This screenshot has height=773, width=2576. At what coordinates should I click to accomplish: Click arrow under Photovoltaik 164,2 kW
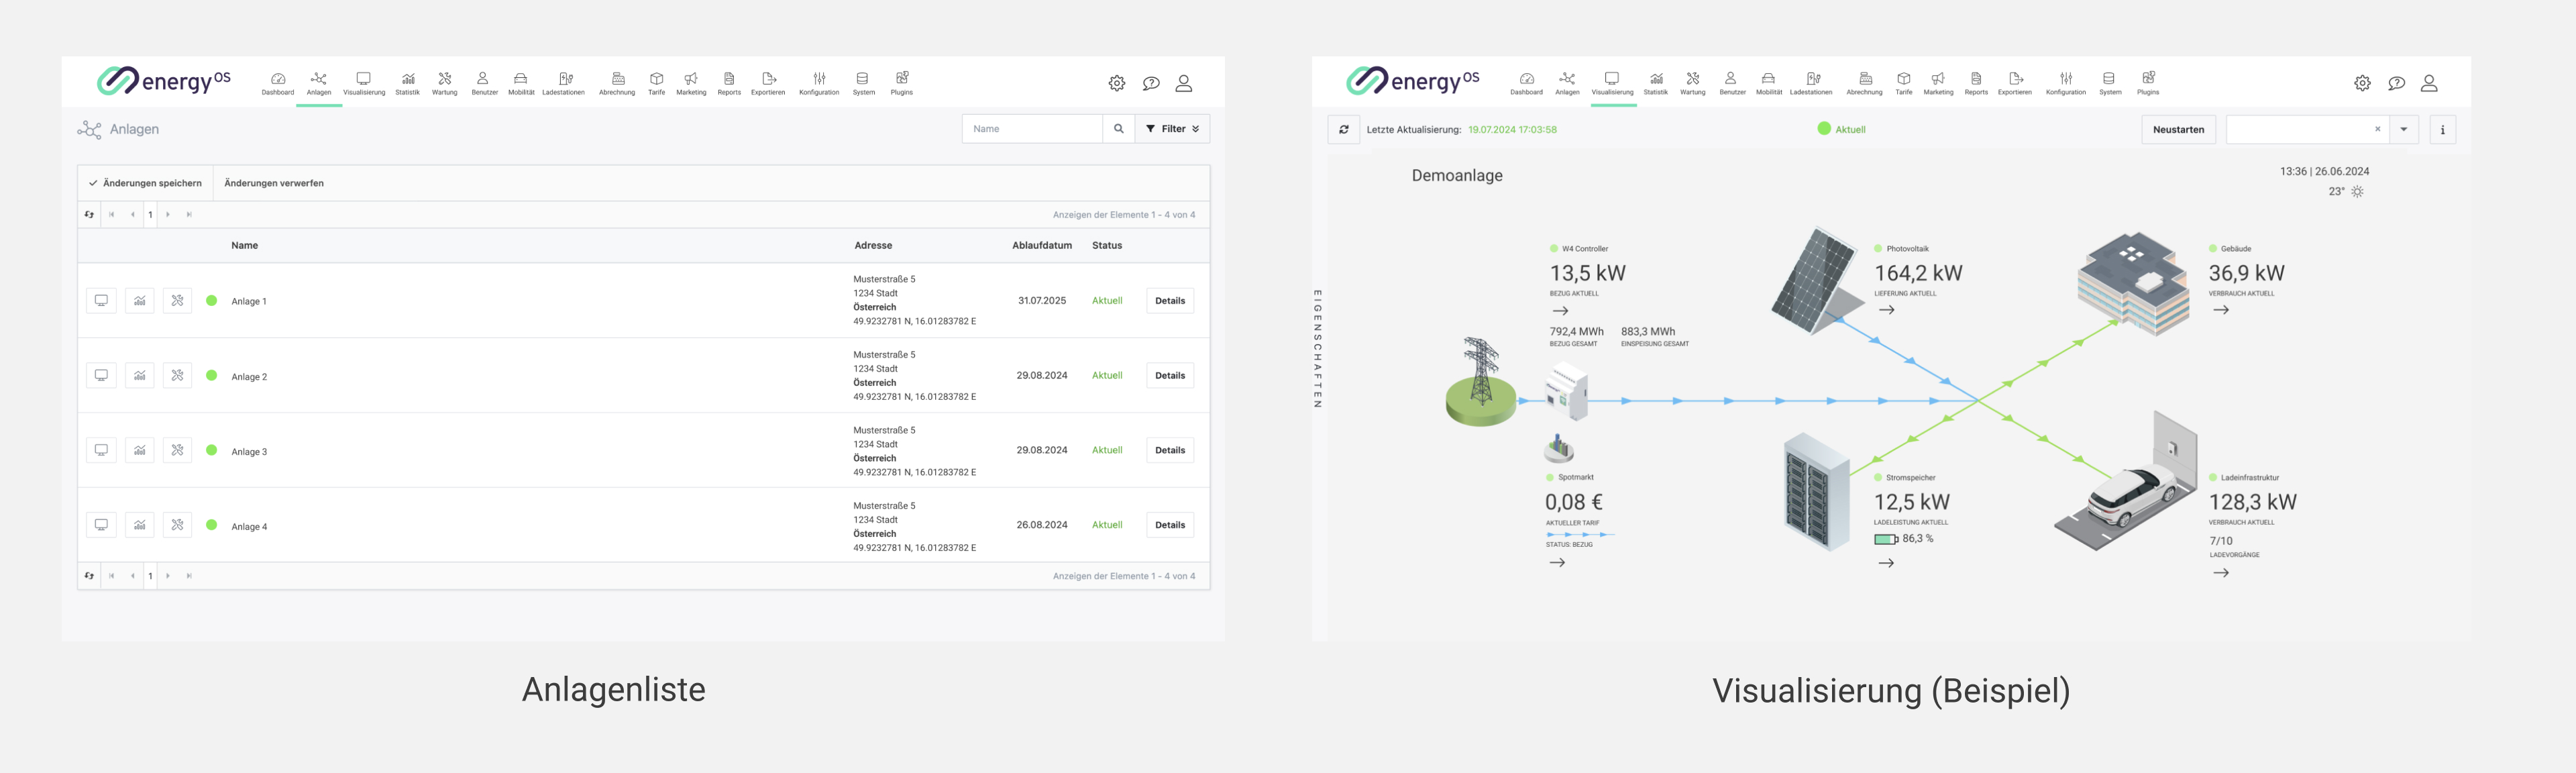click(1886, 310)
